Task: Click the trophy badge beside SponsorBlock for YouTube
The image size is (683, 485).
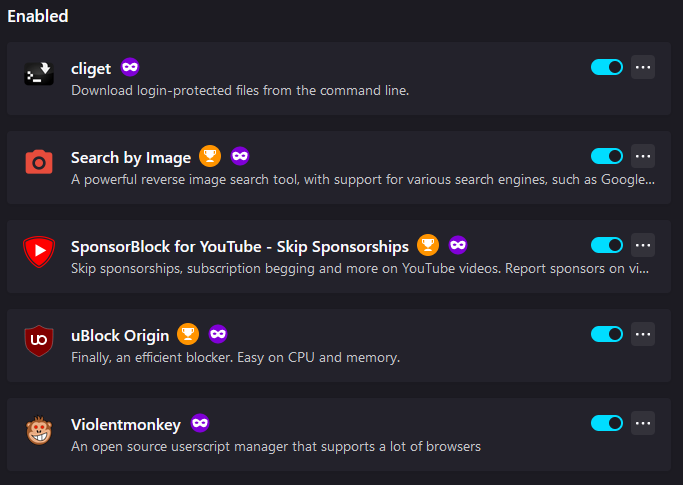Action: click(x=428, y=245)
